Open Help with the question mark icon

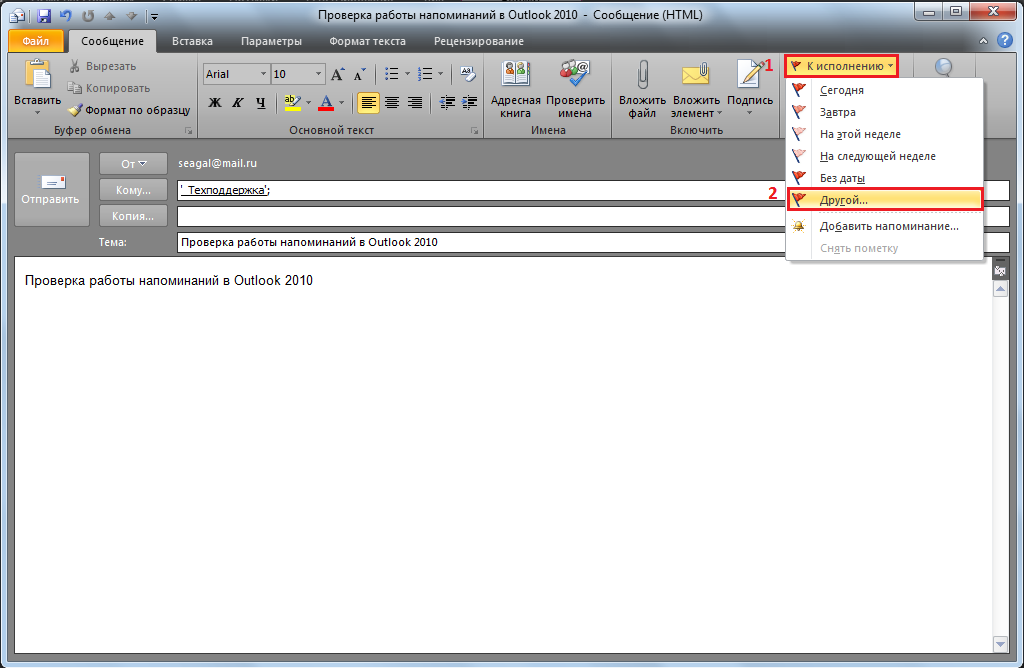(x=1004, y=40)
